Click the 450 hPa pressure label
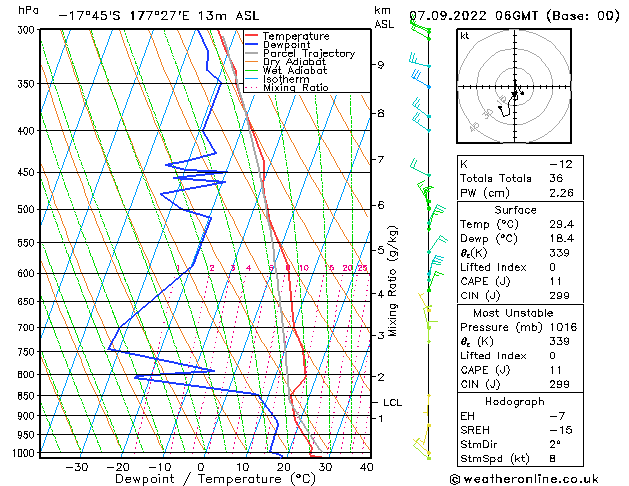 pos(28,172)
